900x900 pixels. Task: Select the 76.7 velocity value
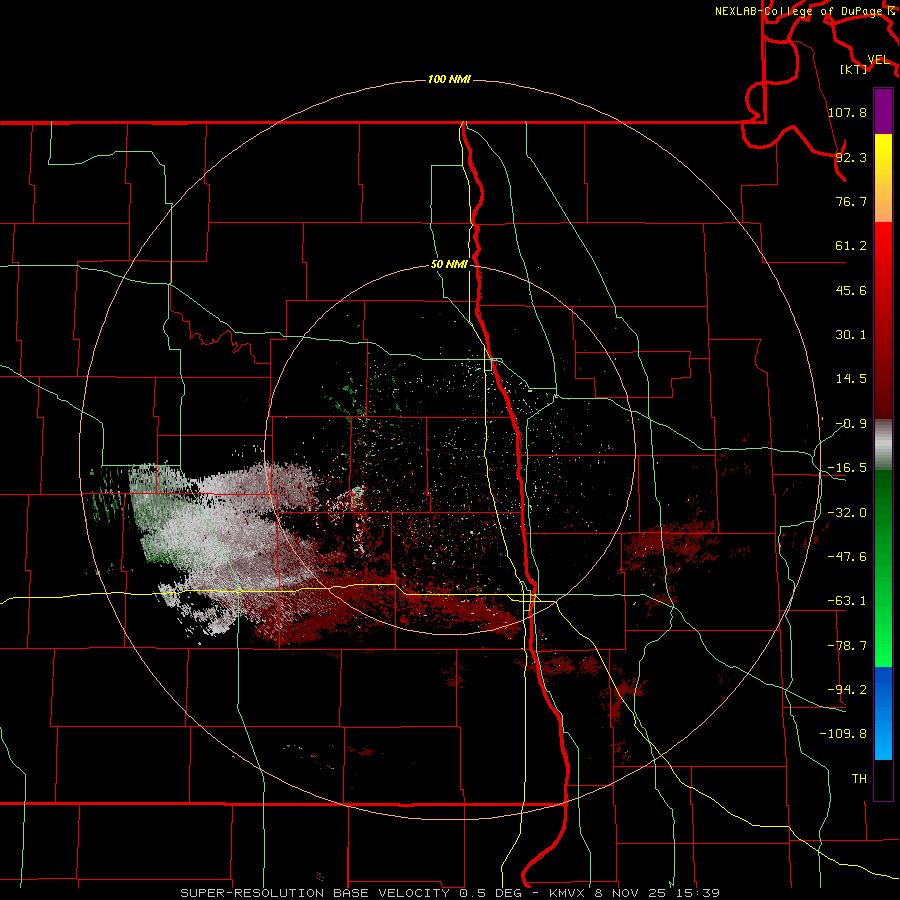(x=851, y=201)
